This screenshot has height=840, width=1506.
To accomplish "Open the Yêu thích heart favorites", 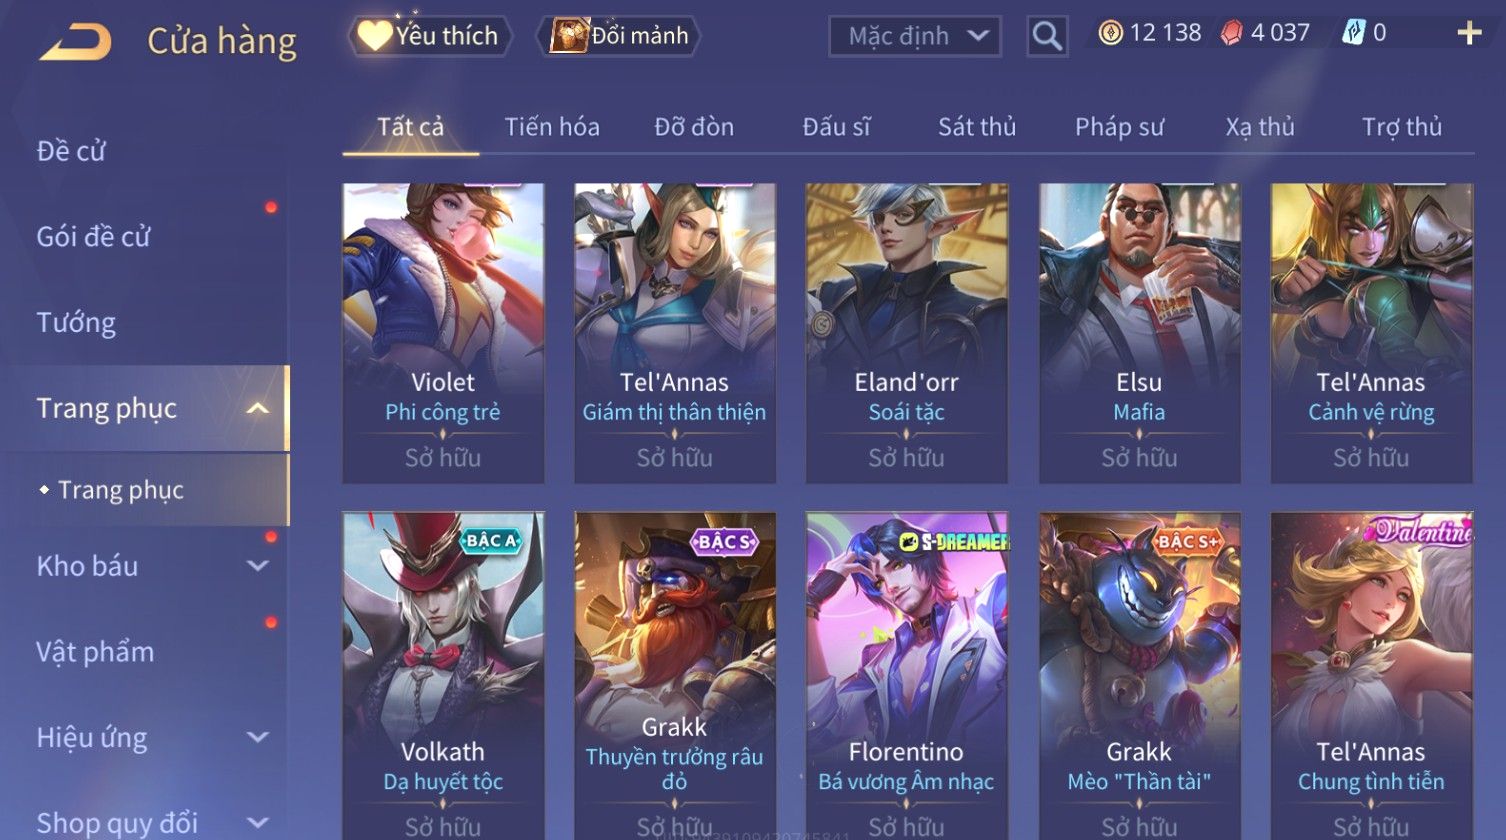I will [429, 36].
